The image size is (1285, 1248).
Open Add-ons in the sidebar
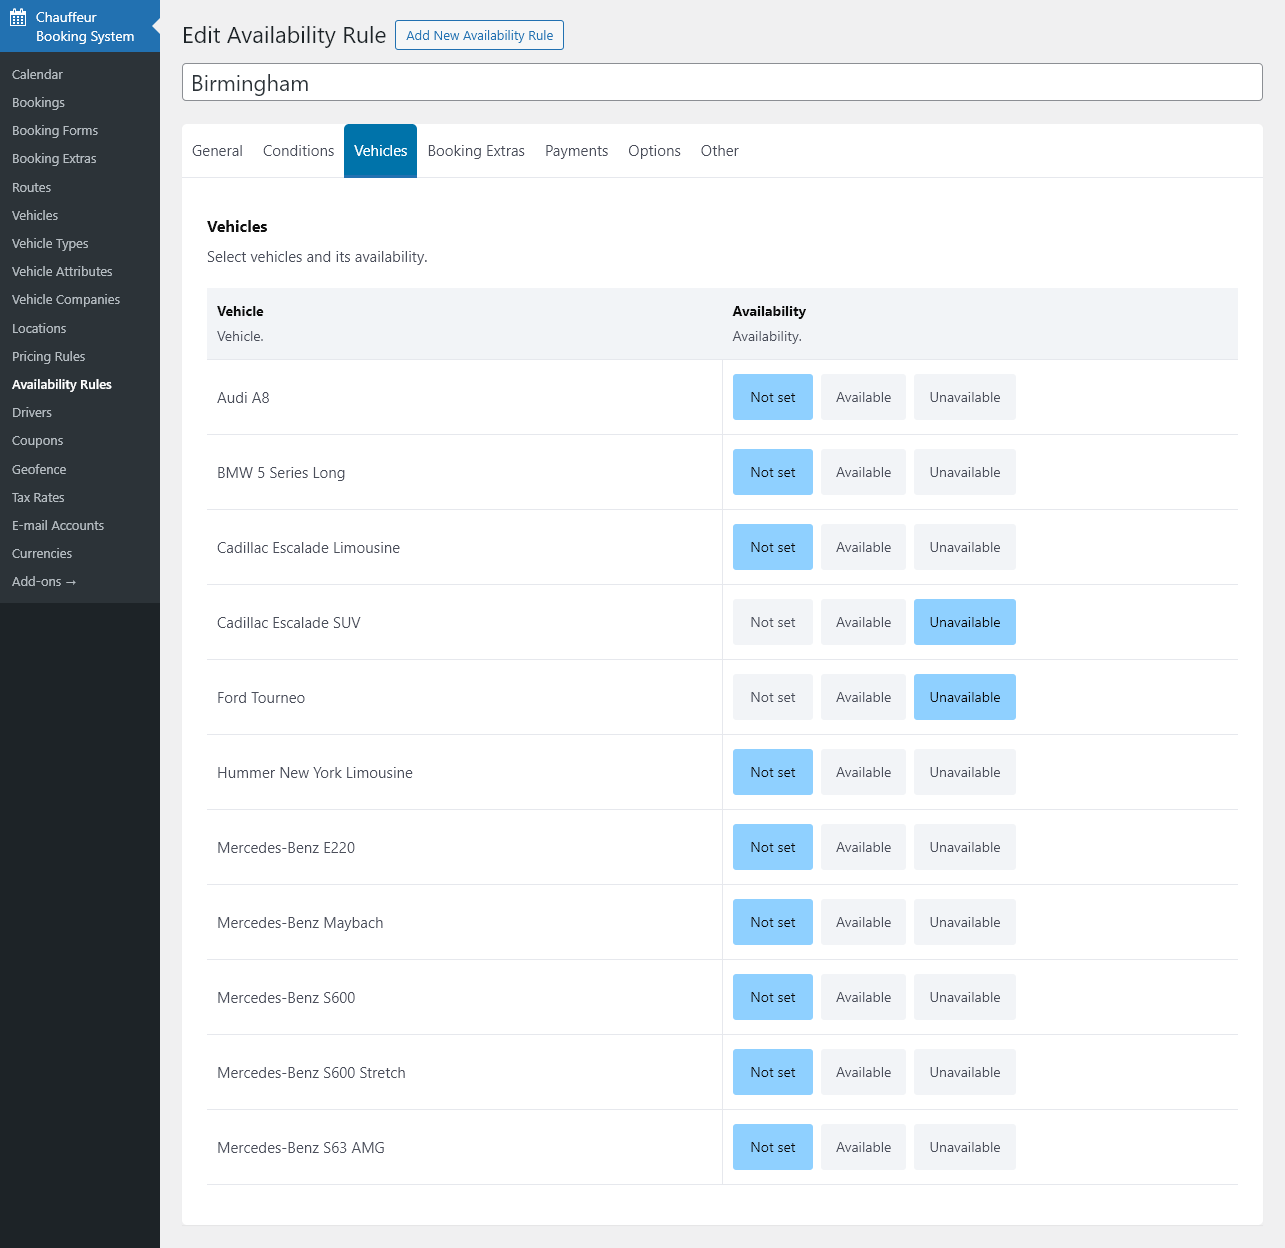point(44,581)
